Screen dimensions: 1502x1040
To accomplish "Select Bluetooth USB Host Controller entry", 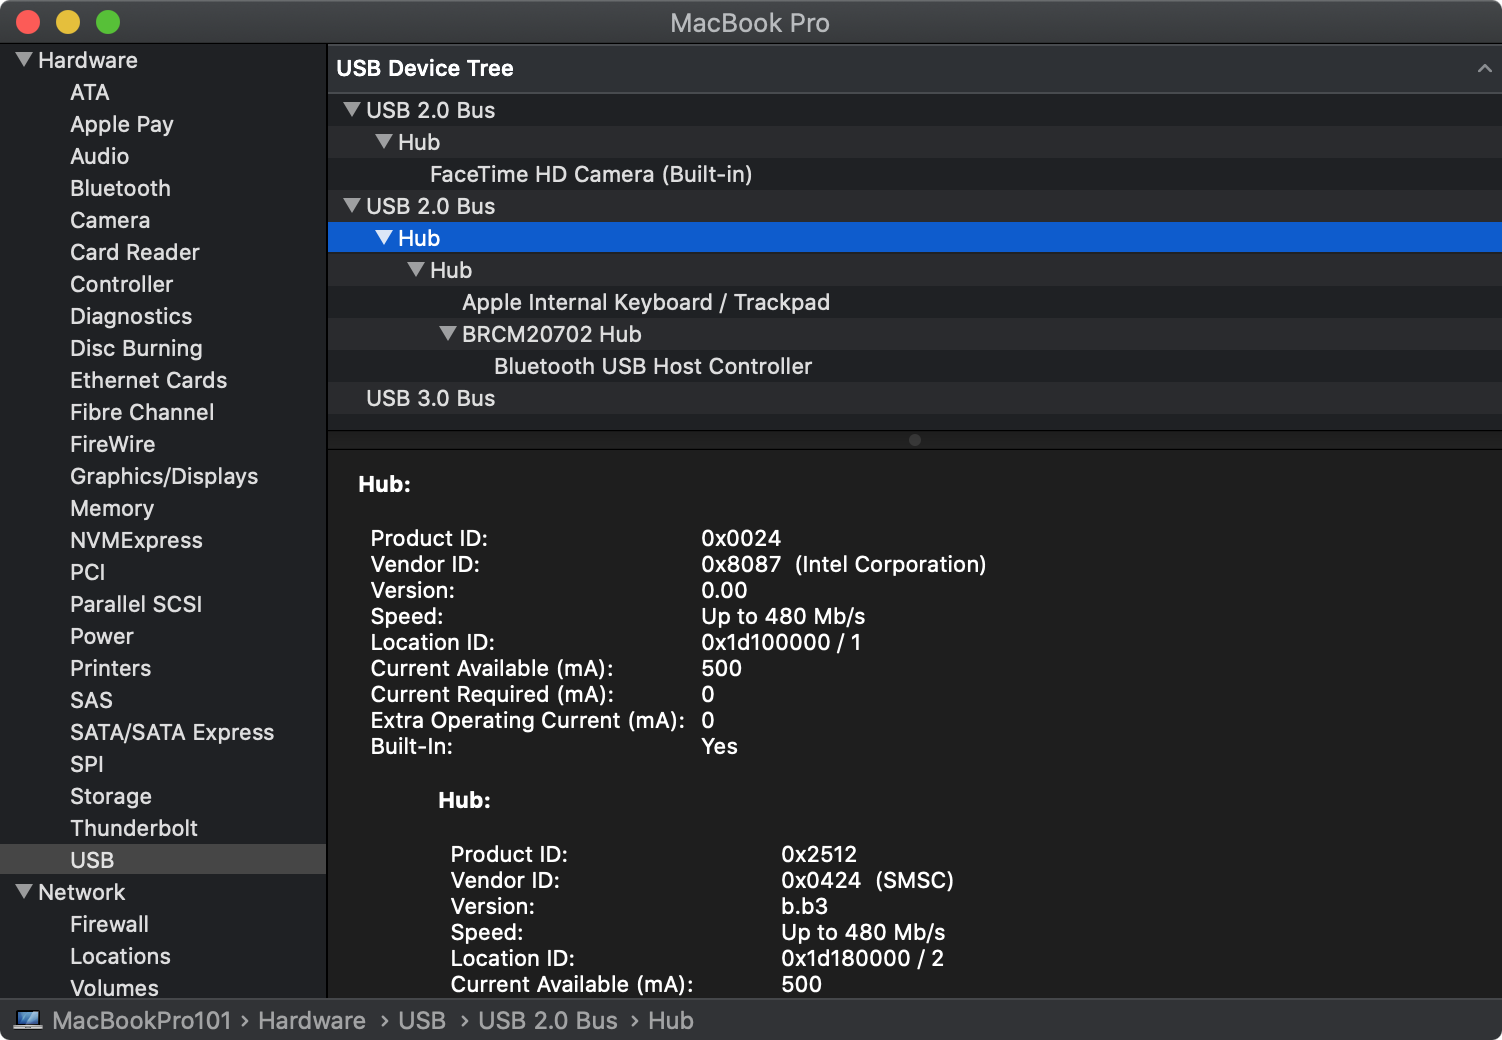I will pos(652,366).
